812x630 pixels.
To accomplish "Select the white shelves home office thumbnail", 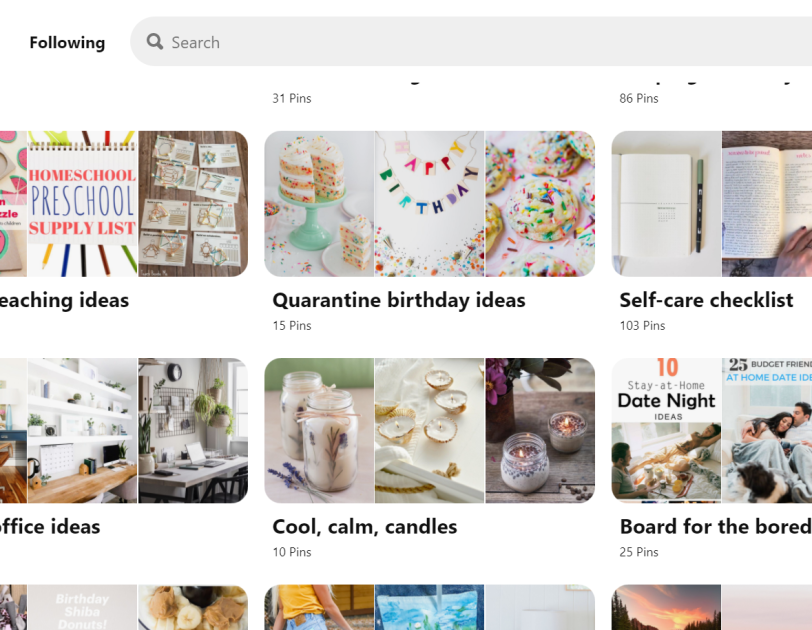I will [x=82, y=431].
